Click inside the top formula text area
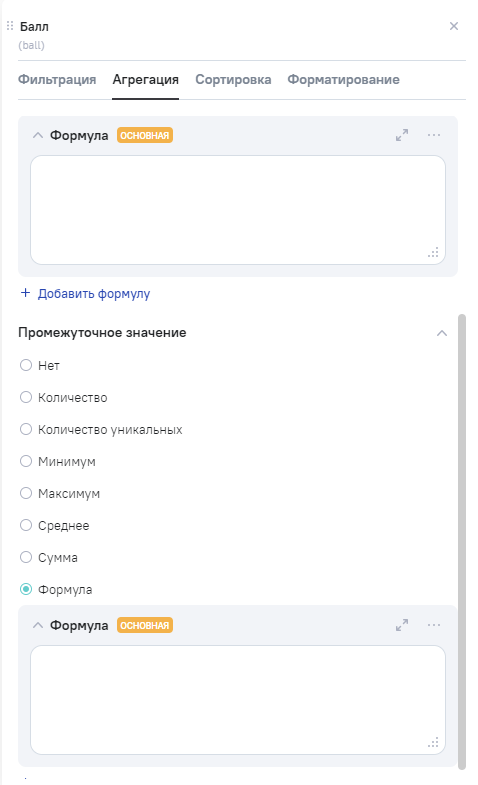This screenshot has height=785, width=478. 238,210
